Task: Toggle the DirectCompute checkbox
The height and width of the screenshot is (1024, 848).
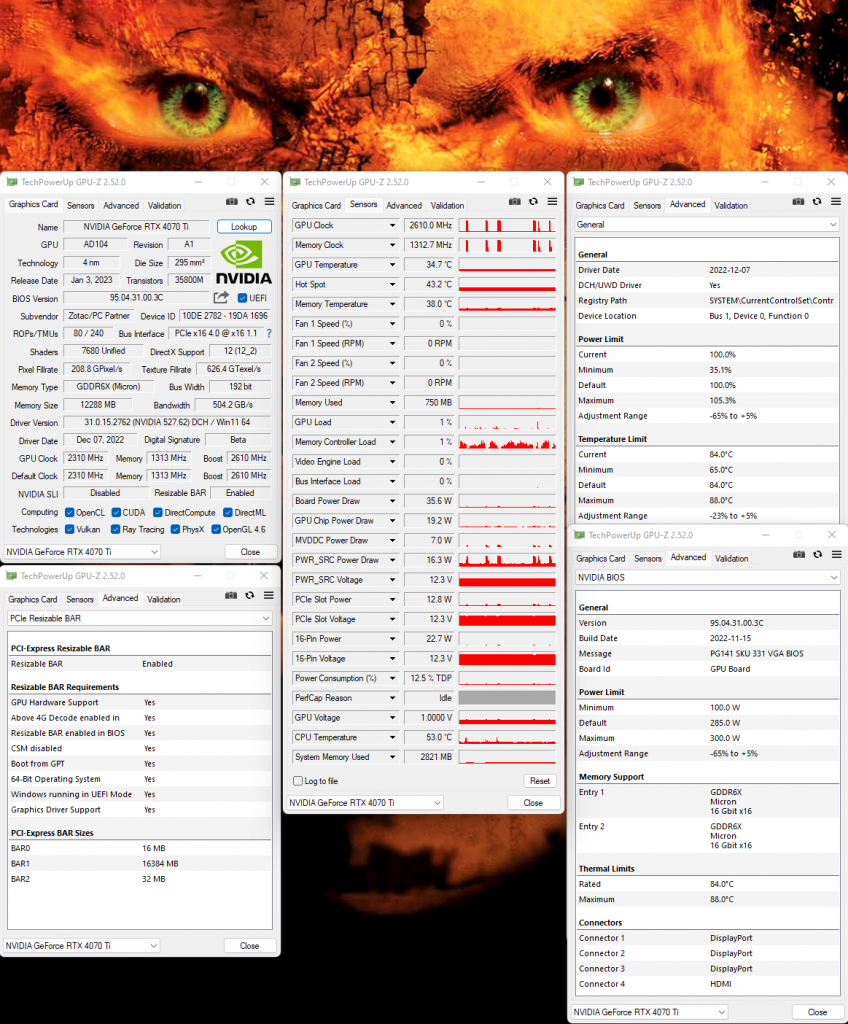Action: coord(157,513)
